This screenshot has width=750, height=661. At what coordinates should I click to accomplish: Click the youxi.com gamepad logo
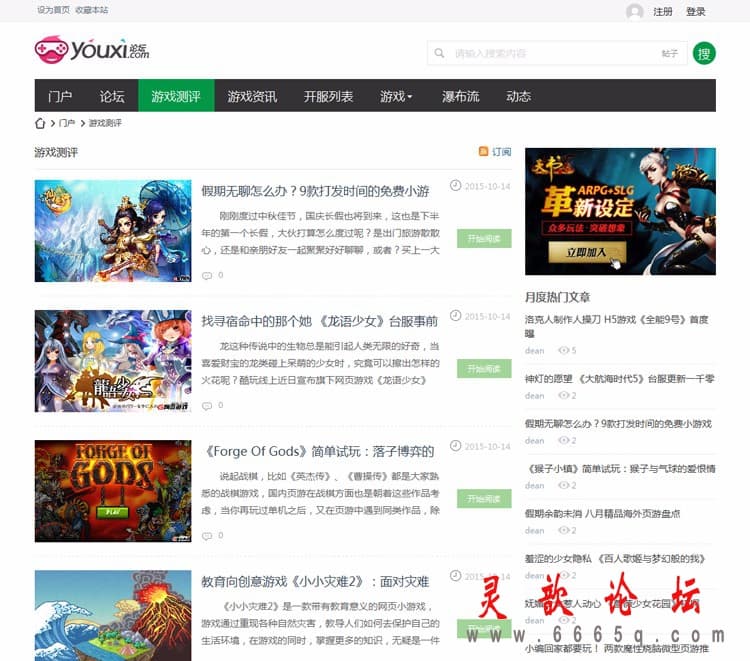[x=92, y=49]
